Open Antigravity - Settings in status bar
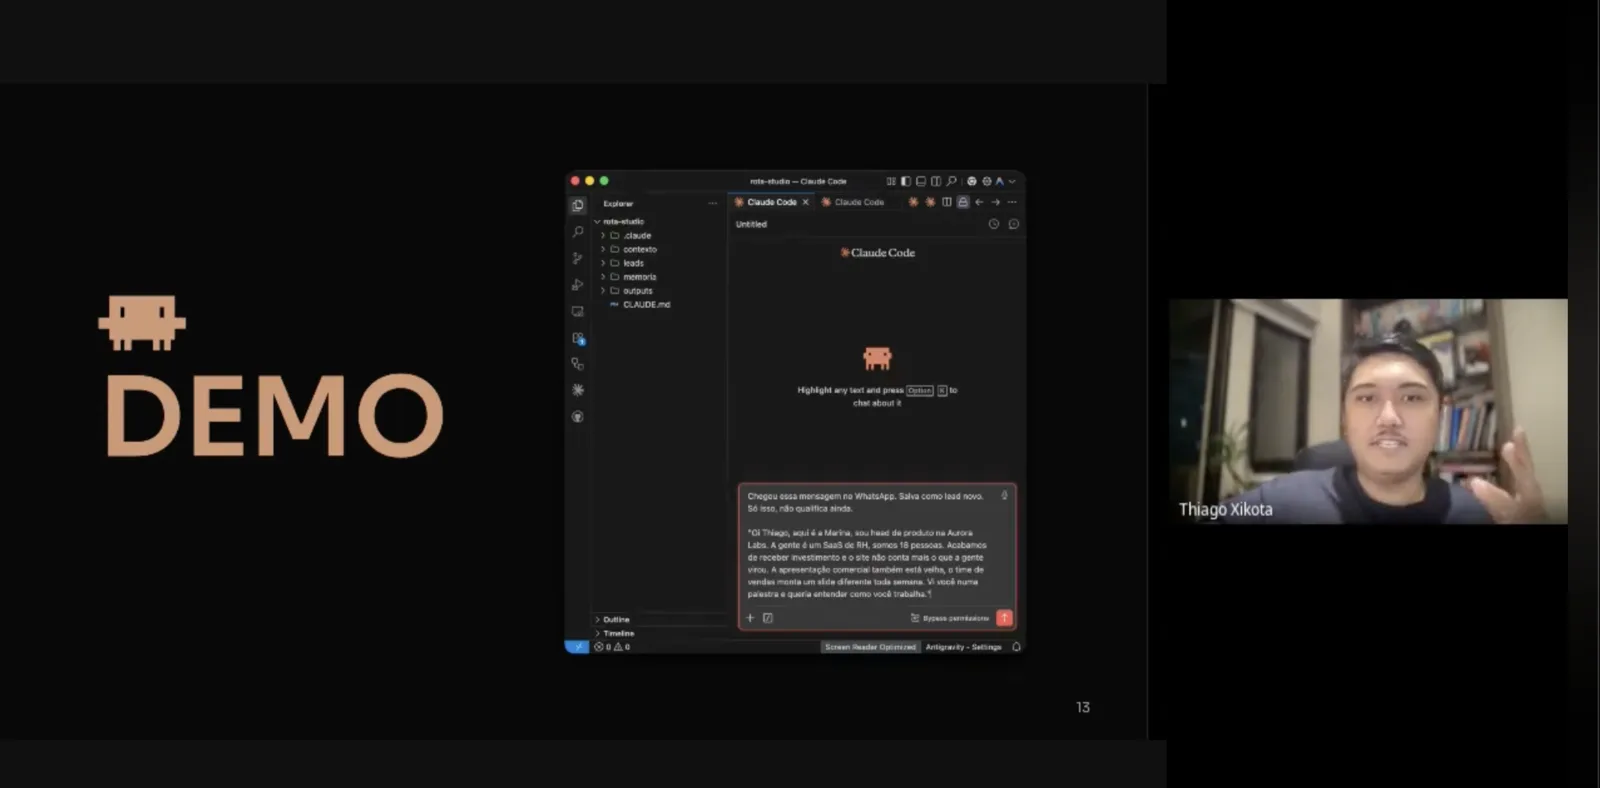This screenshot has height=788, width=1600. (x=963, y=647)
